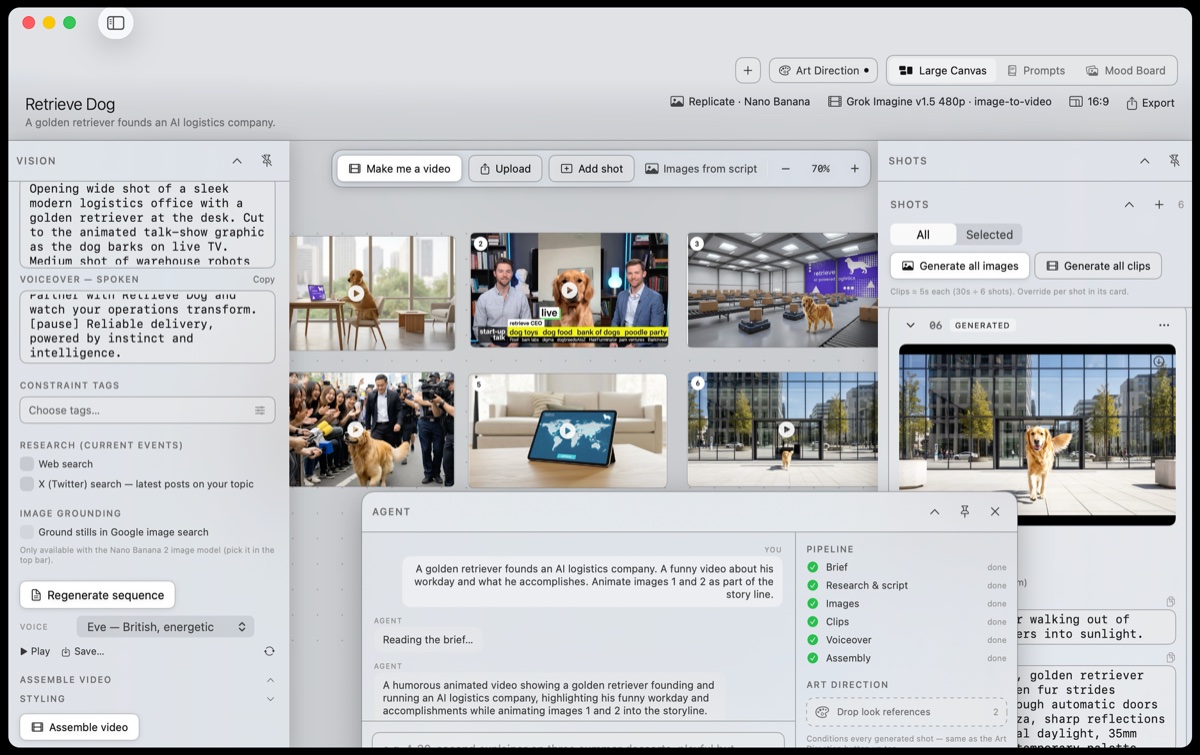Click the Add shot toolbar button

(591, 168)
